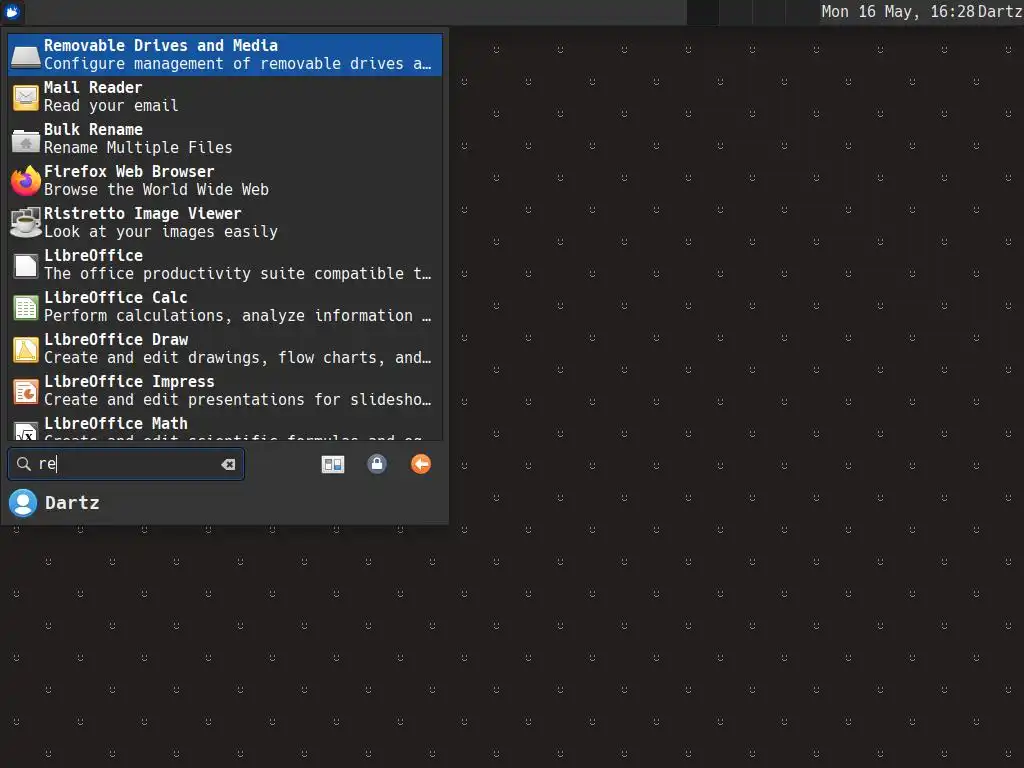Click the LibreOffice Calc spreadsheet icon
The image size is (1024, 768).
tap(25, 308)
